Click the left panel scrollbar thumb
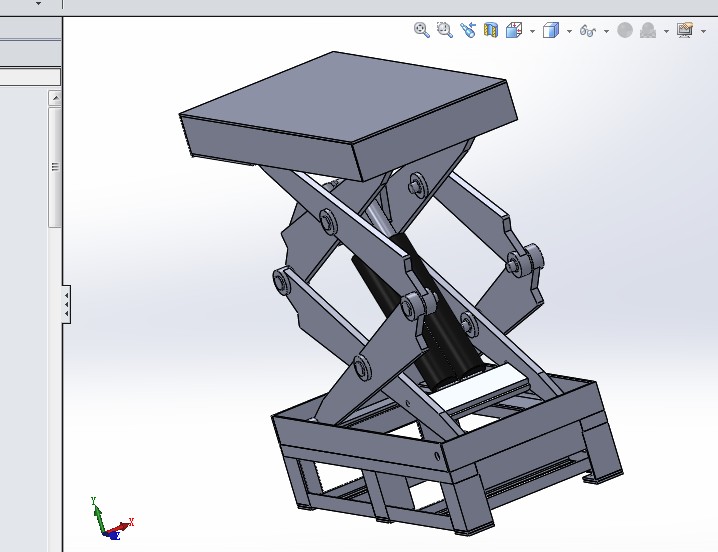718x552 pixels. click(x=55, y=167)
